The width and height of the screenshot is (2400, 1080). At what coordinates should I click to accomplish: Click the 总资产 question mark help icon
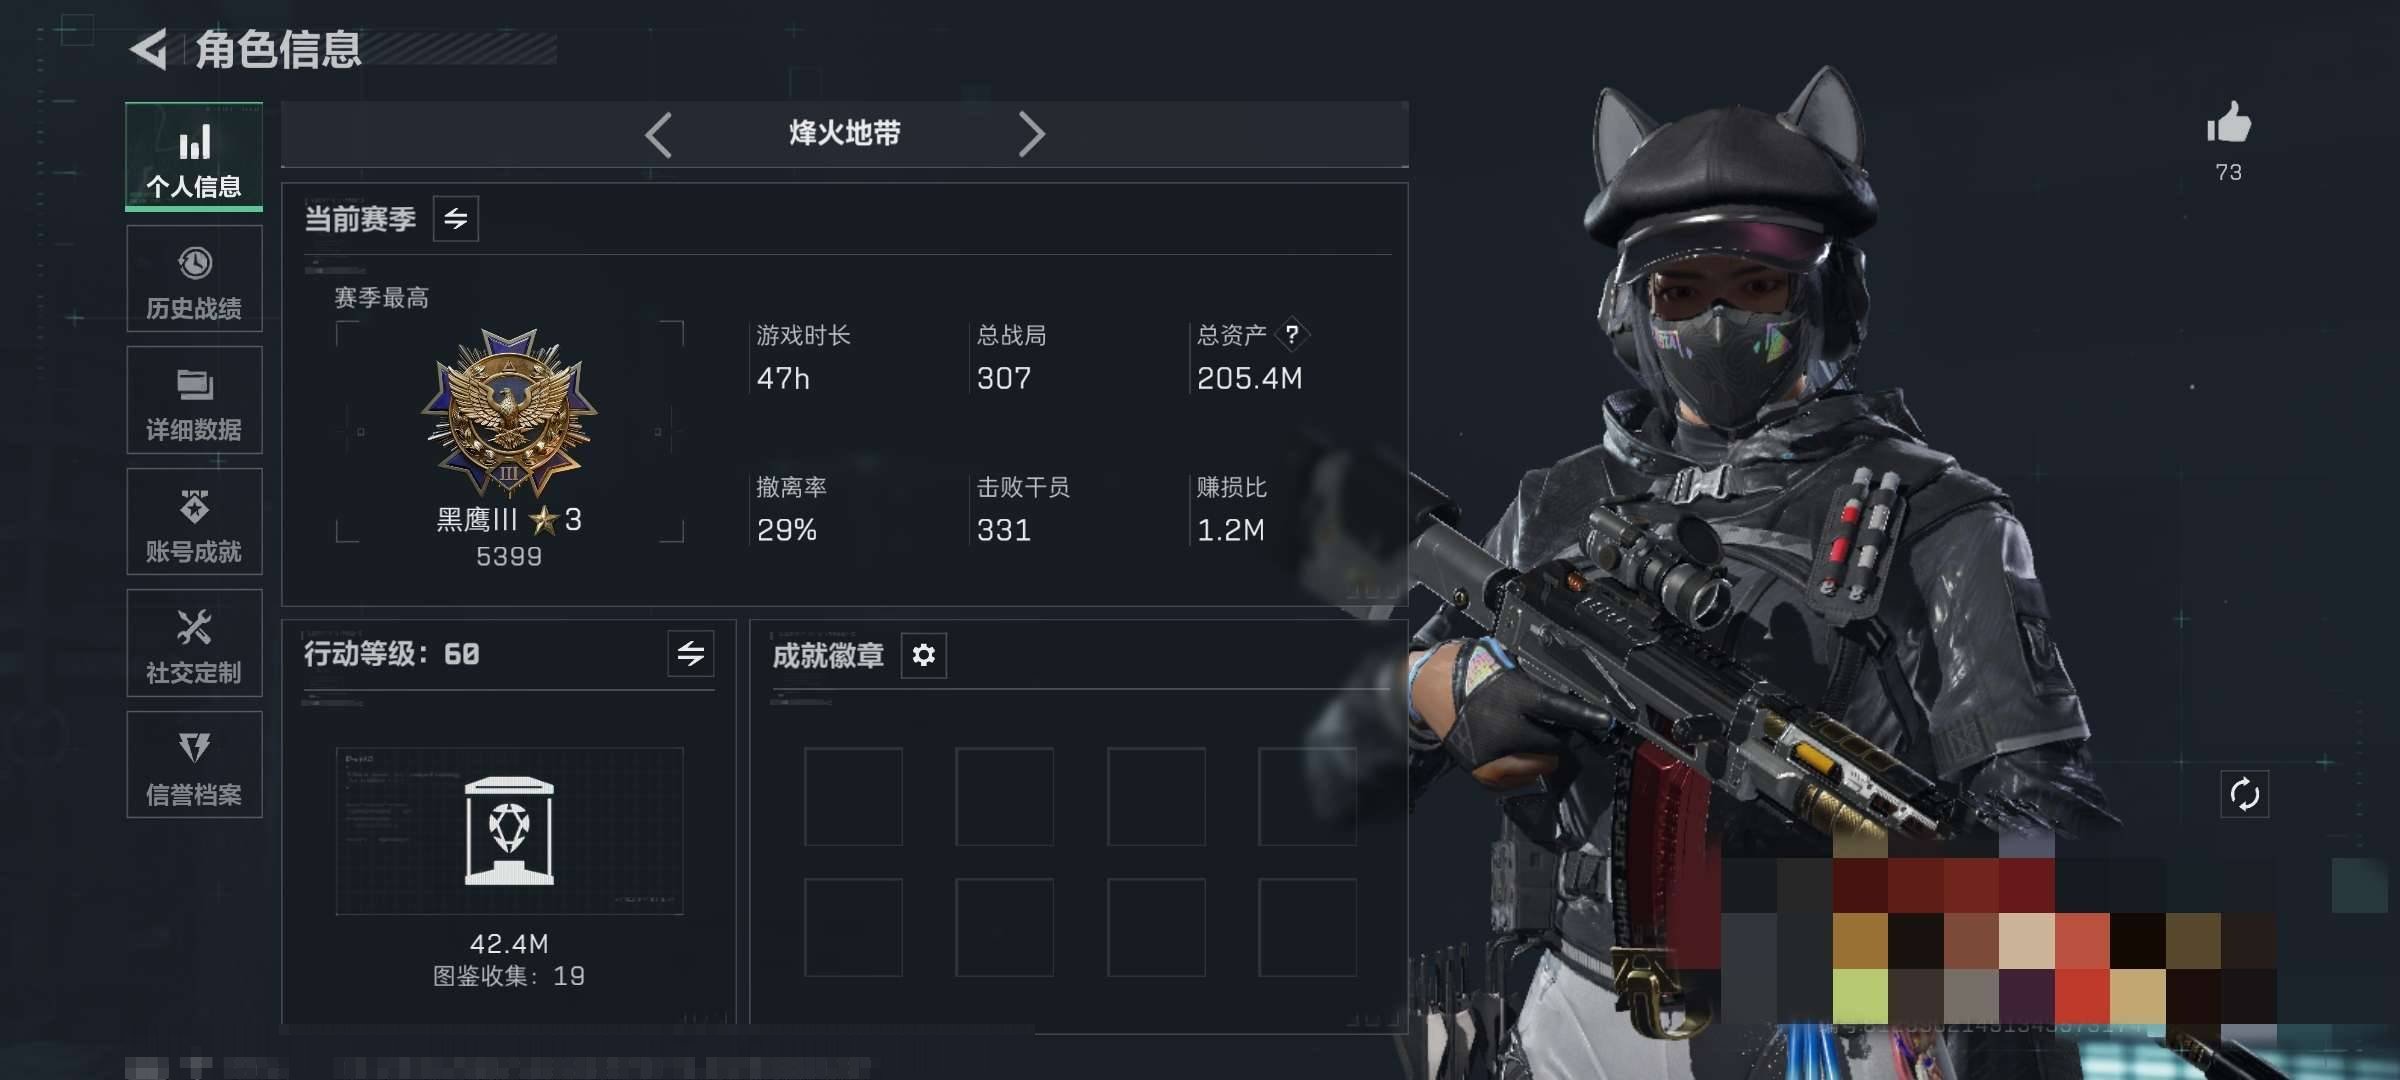[x=1292, y=334]
